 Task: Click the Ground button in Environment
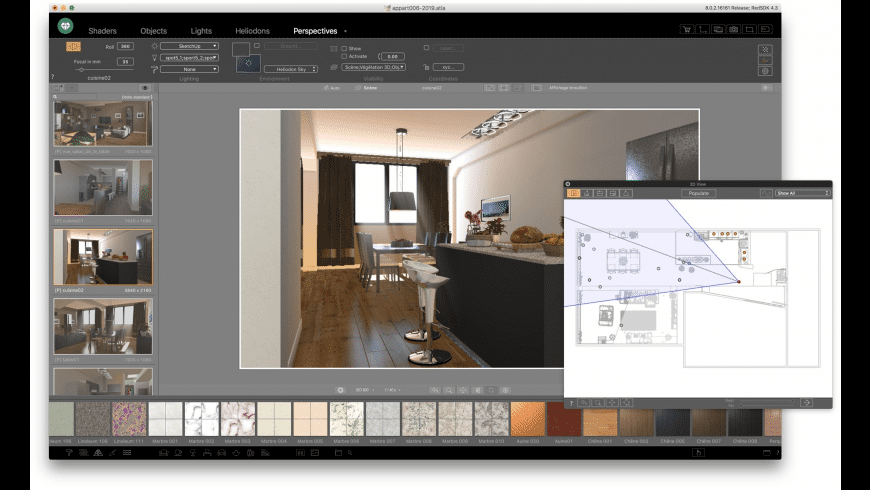(x=291, y=46)
